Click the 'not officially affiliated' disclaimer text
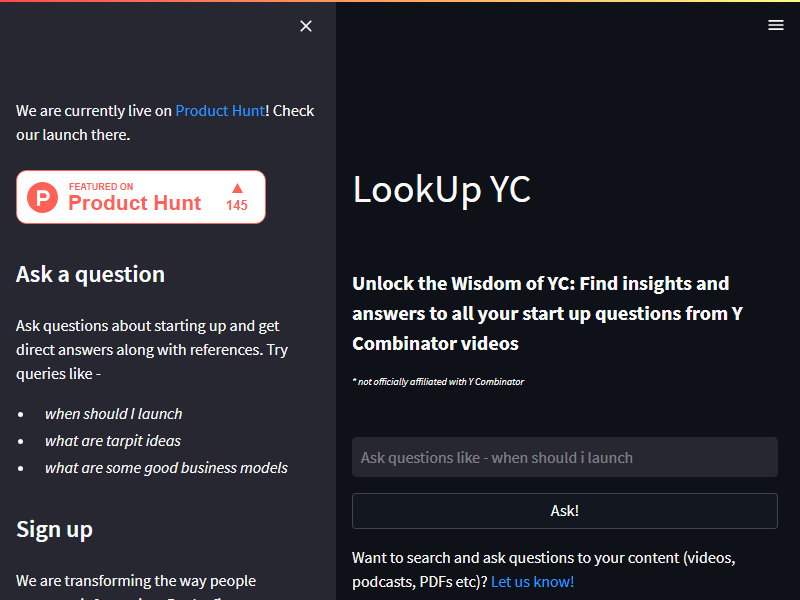The width and height of the screenshot is (800, 600). (438, 382)
